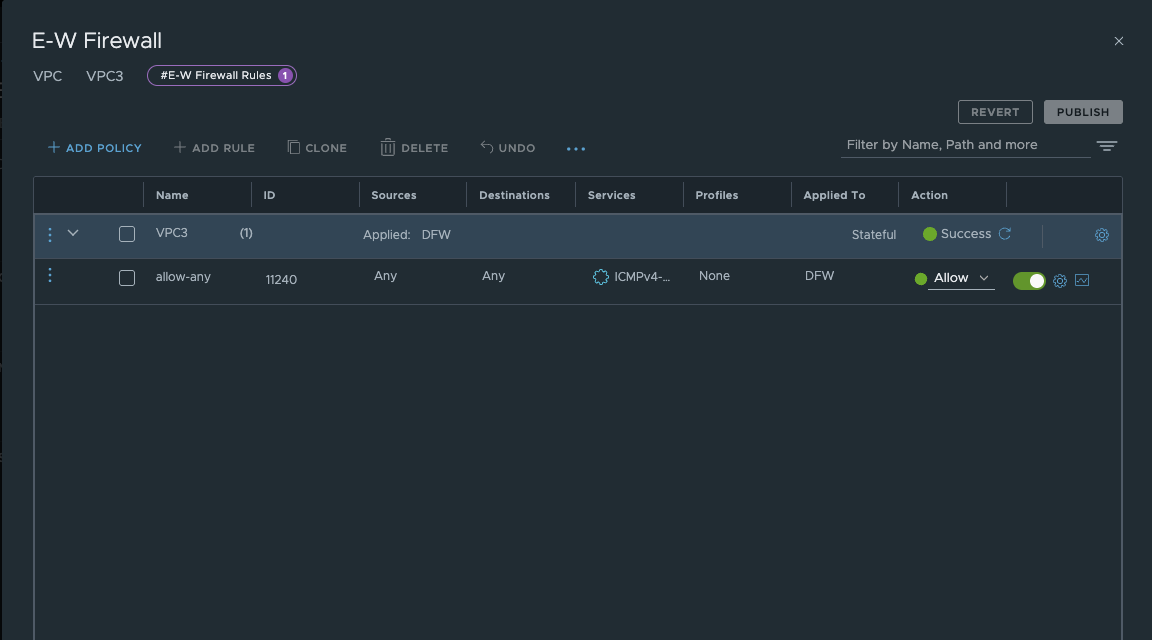Screen dimensions: 1152x640
Task: Click the Delete icon in the toolbar
Action: click(414, 147)
